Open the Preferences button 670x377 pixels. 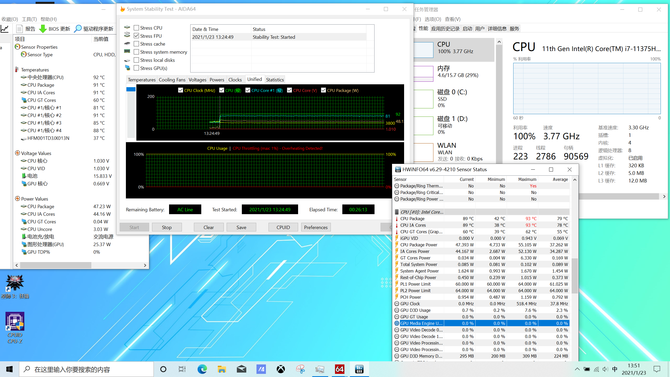316,227
